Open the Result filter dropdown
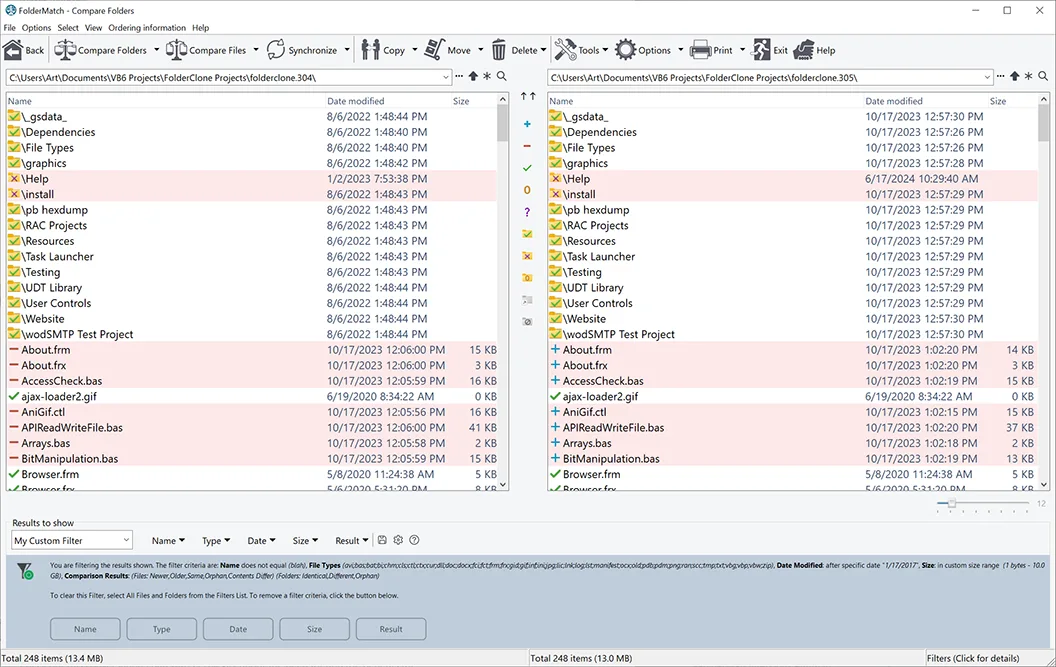Screen dimensions: 1056x667 [x=352, y=540]
